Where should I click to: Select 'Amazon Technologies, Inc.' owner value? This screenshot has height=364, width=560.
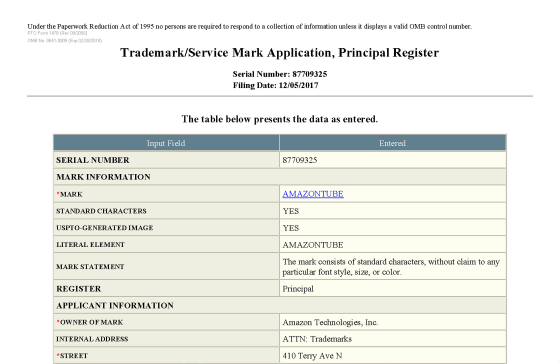click(330, 322)
